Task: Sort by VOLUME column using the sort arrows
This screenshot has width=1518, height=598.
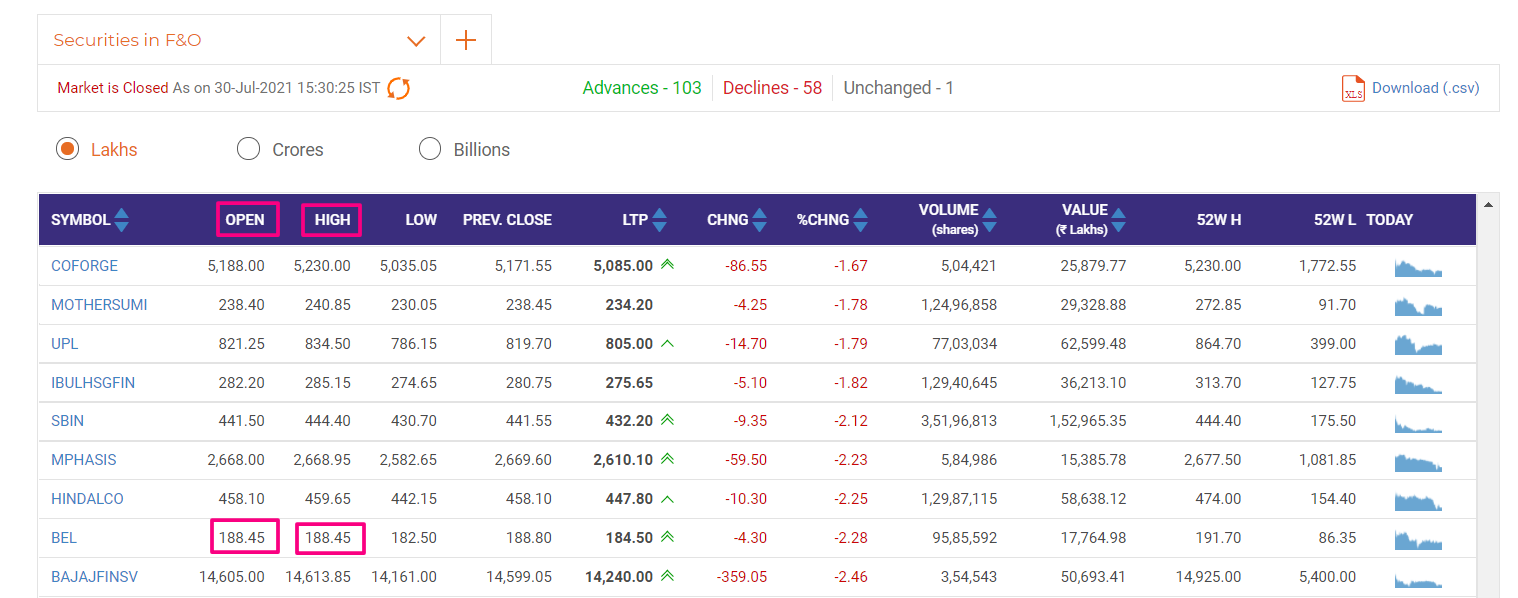Action: [x=989, y=220]
